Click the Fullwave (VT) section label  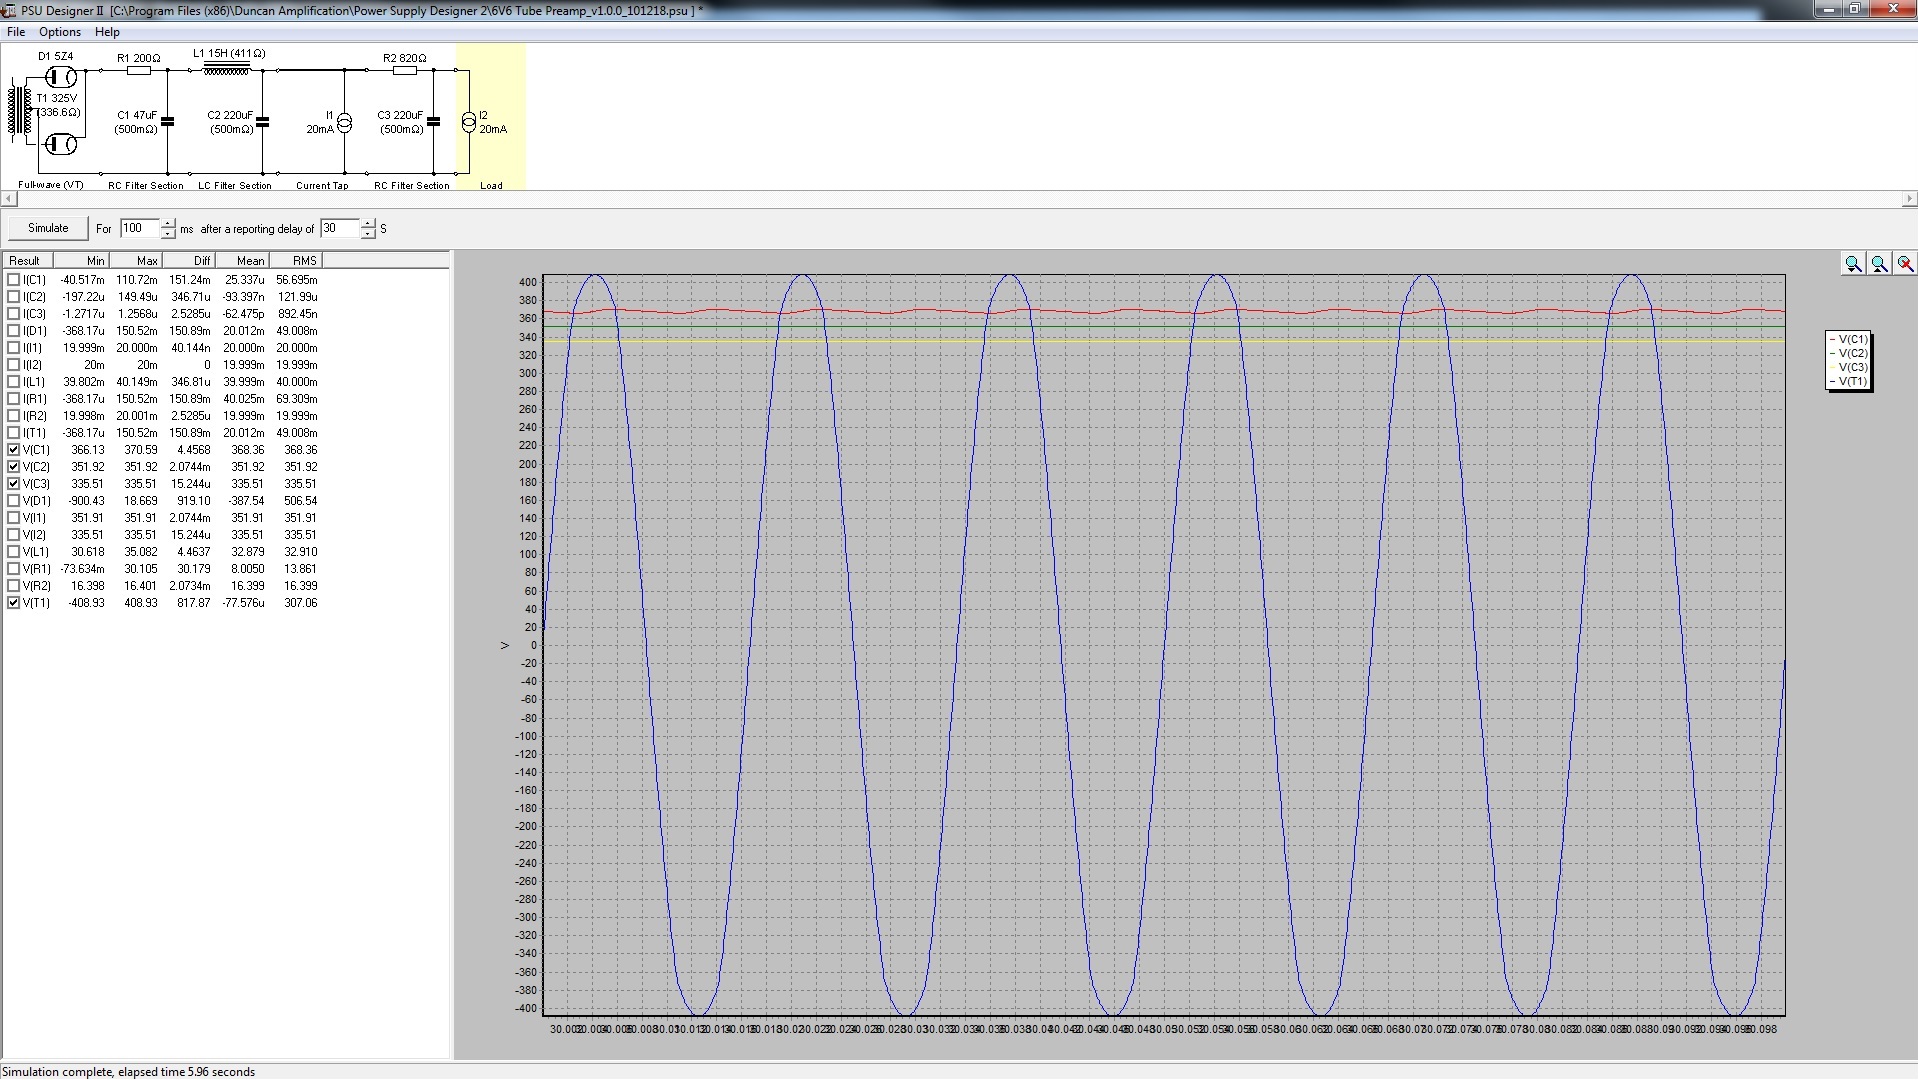click(51, 185)
